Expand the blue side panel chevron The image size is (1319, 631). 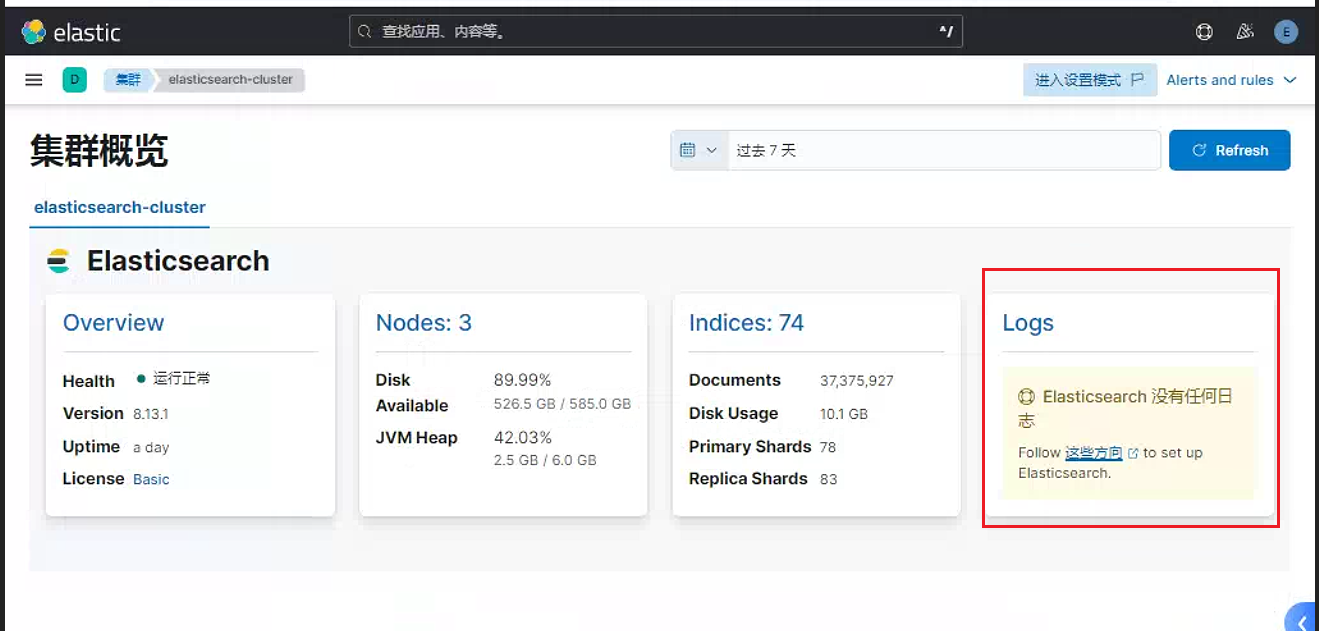[x=1301, y=620]
